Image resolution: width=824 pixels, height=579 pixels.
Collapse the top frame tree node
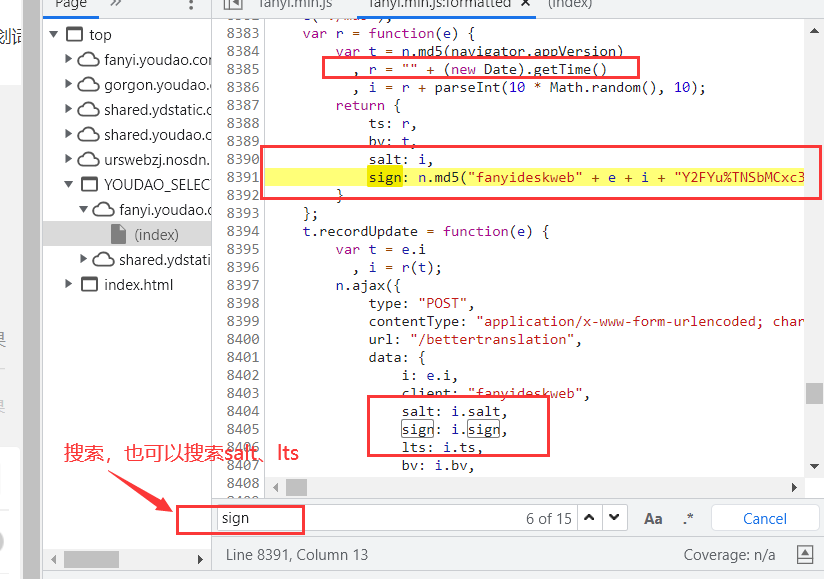coord(51,35)
